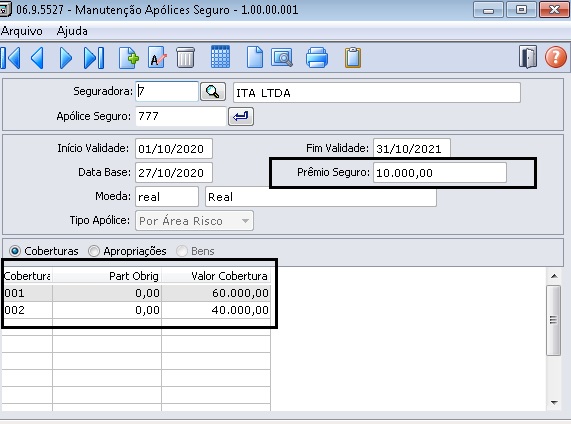Click the confirm arrow next to Apólice Seguro

coord(241,117)
